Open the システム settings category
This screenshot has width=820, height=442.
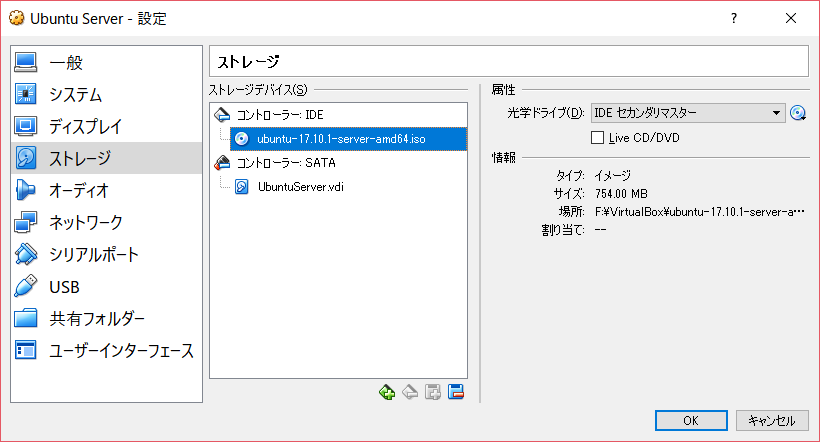[106, 95]
